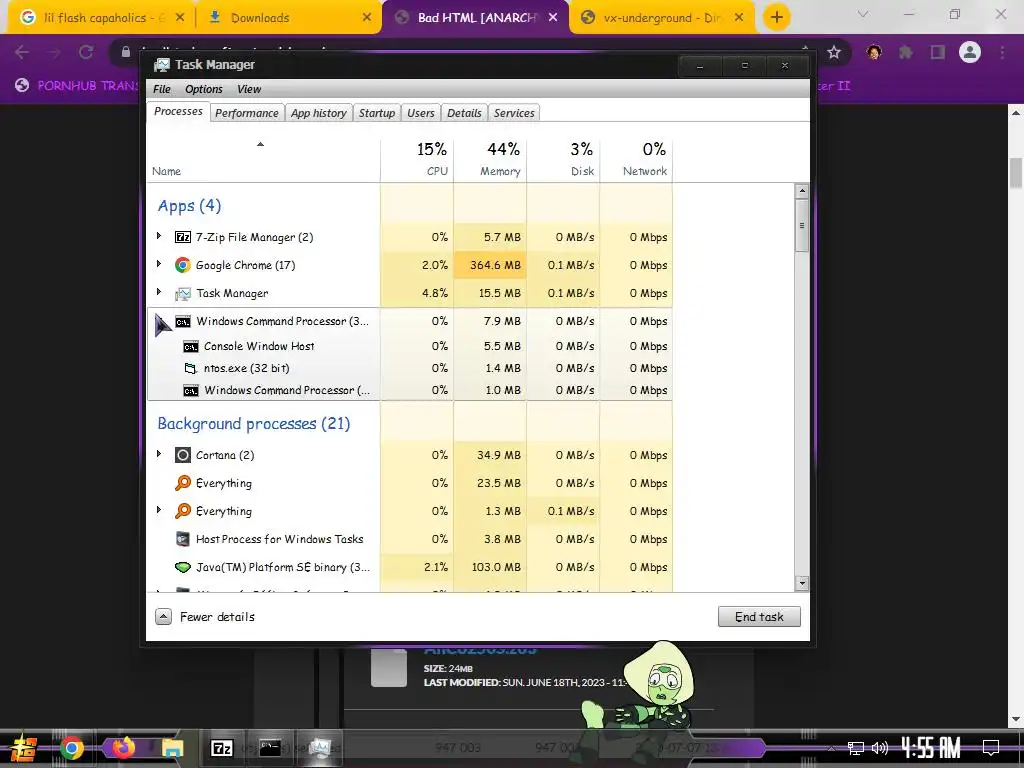Open the Chrome profile avatar

pos(970,52)
